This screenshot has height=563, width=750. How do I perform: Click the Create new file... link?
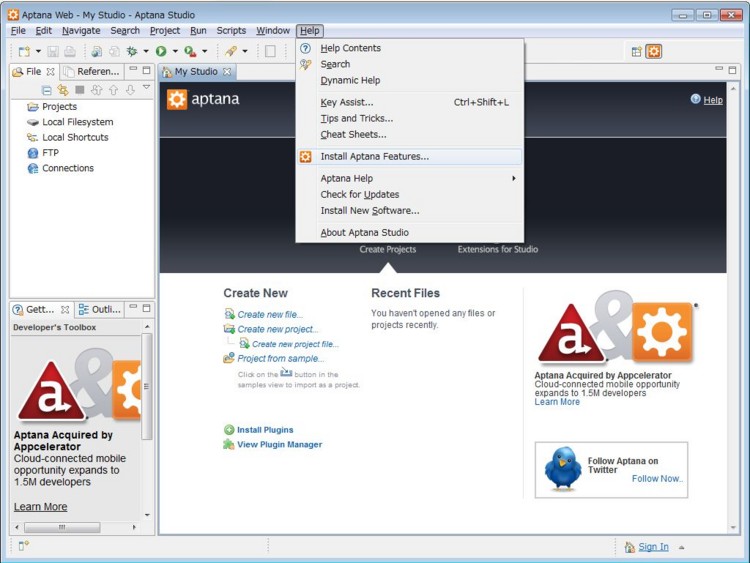pos(270,315)
